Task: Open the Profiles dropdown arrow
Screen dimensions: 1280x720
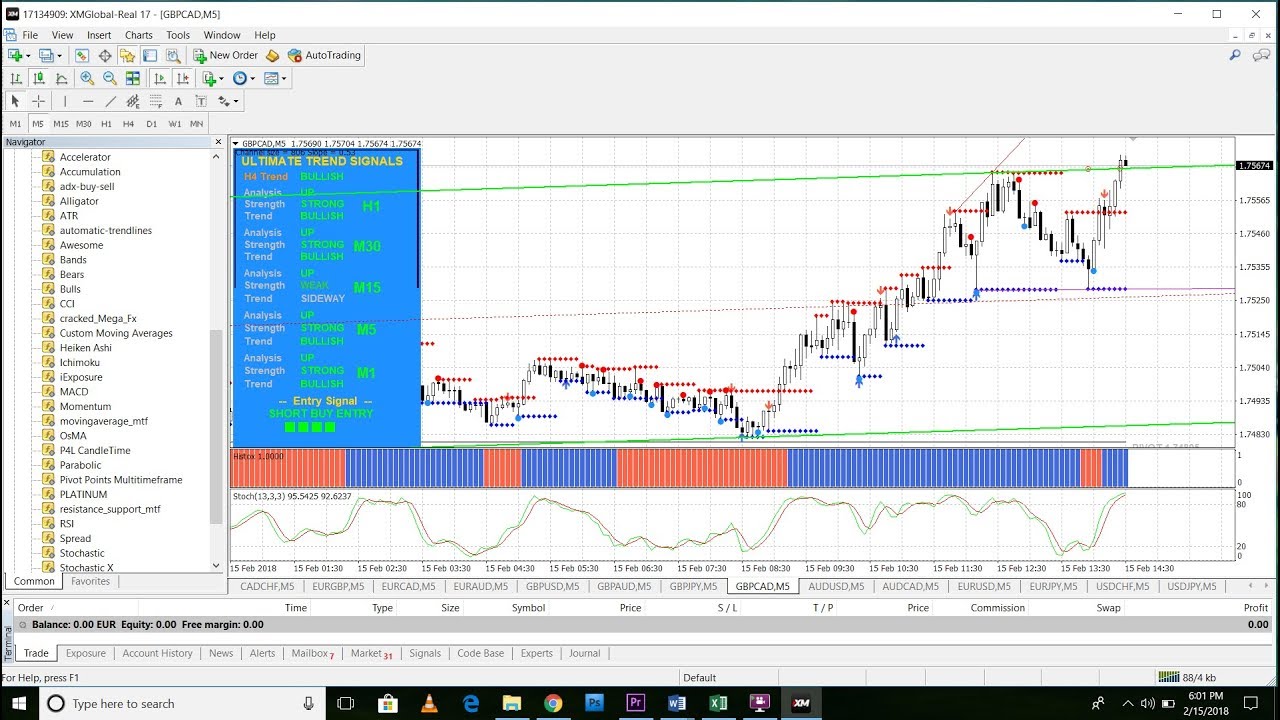Action: tap(59, 56)
